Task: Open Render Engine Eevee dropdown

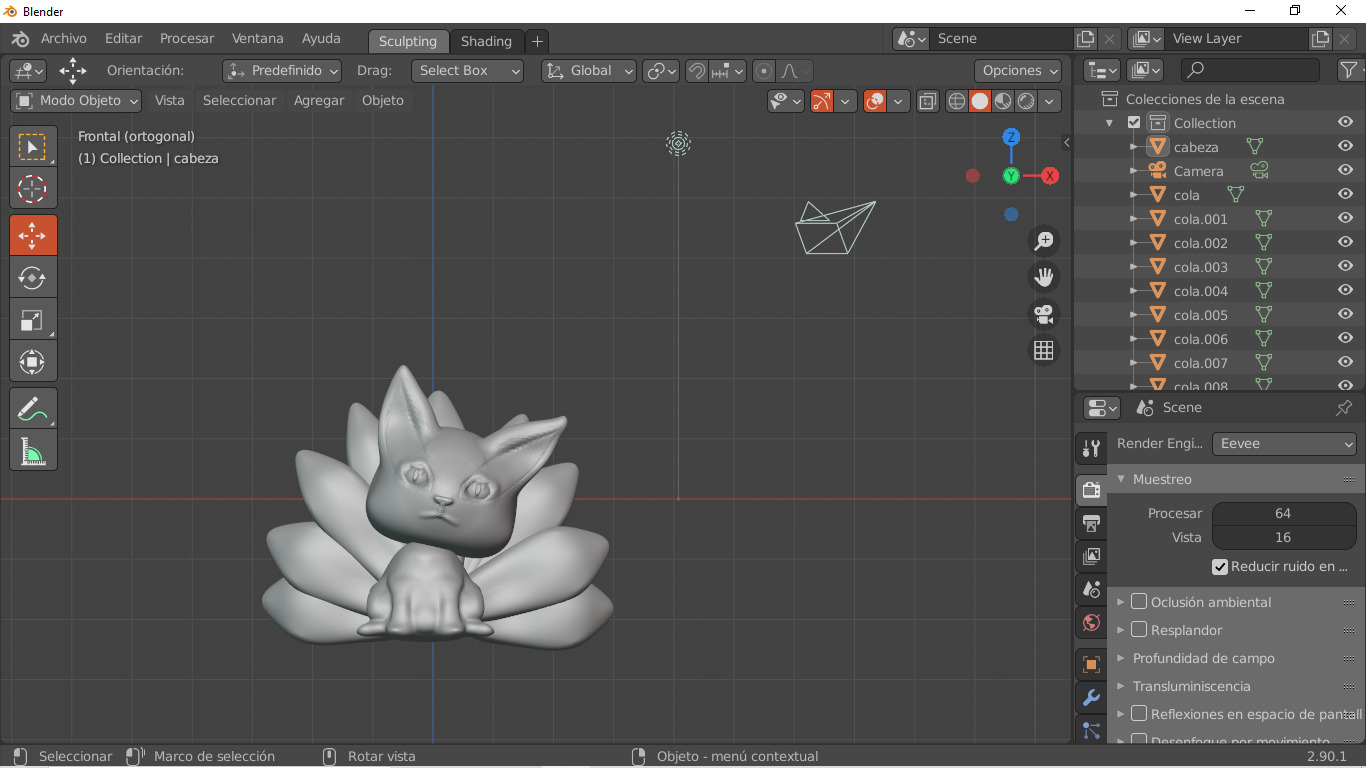Action: 1284,444
